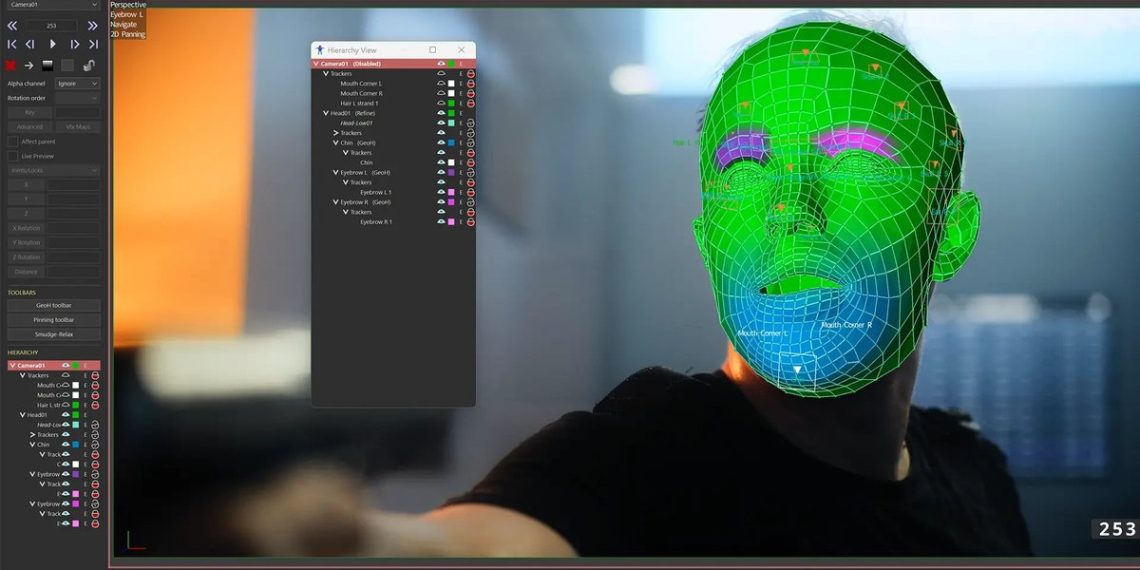Play the shot forward
Viewport: 1140px width, 570px height.
point(52,44)
